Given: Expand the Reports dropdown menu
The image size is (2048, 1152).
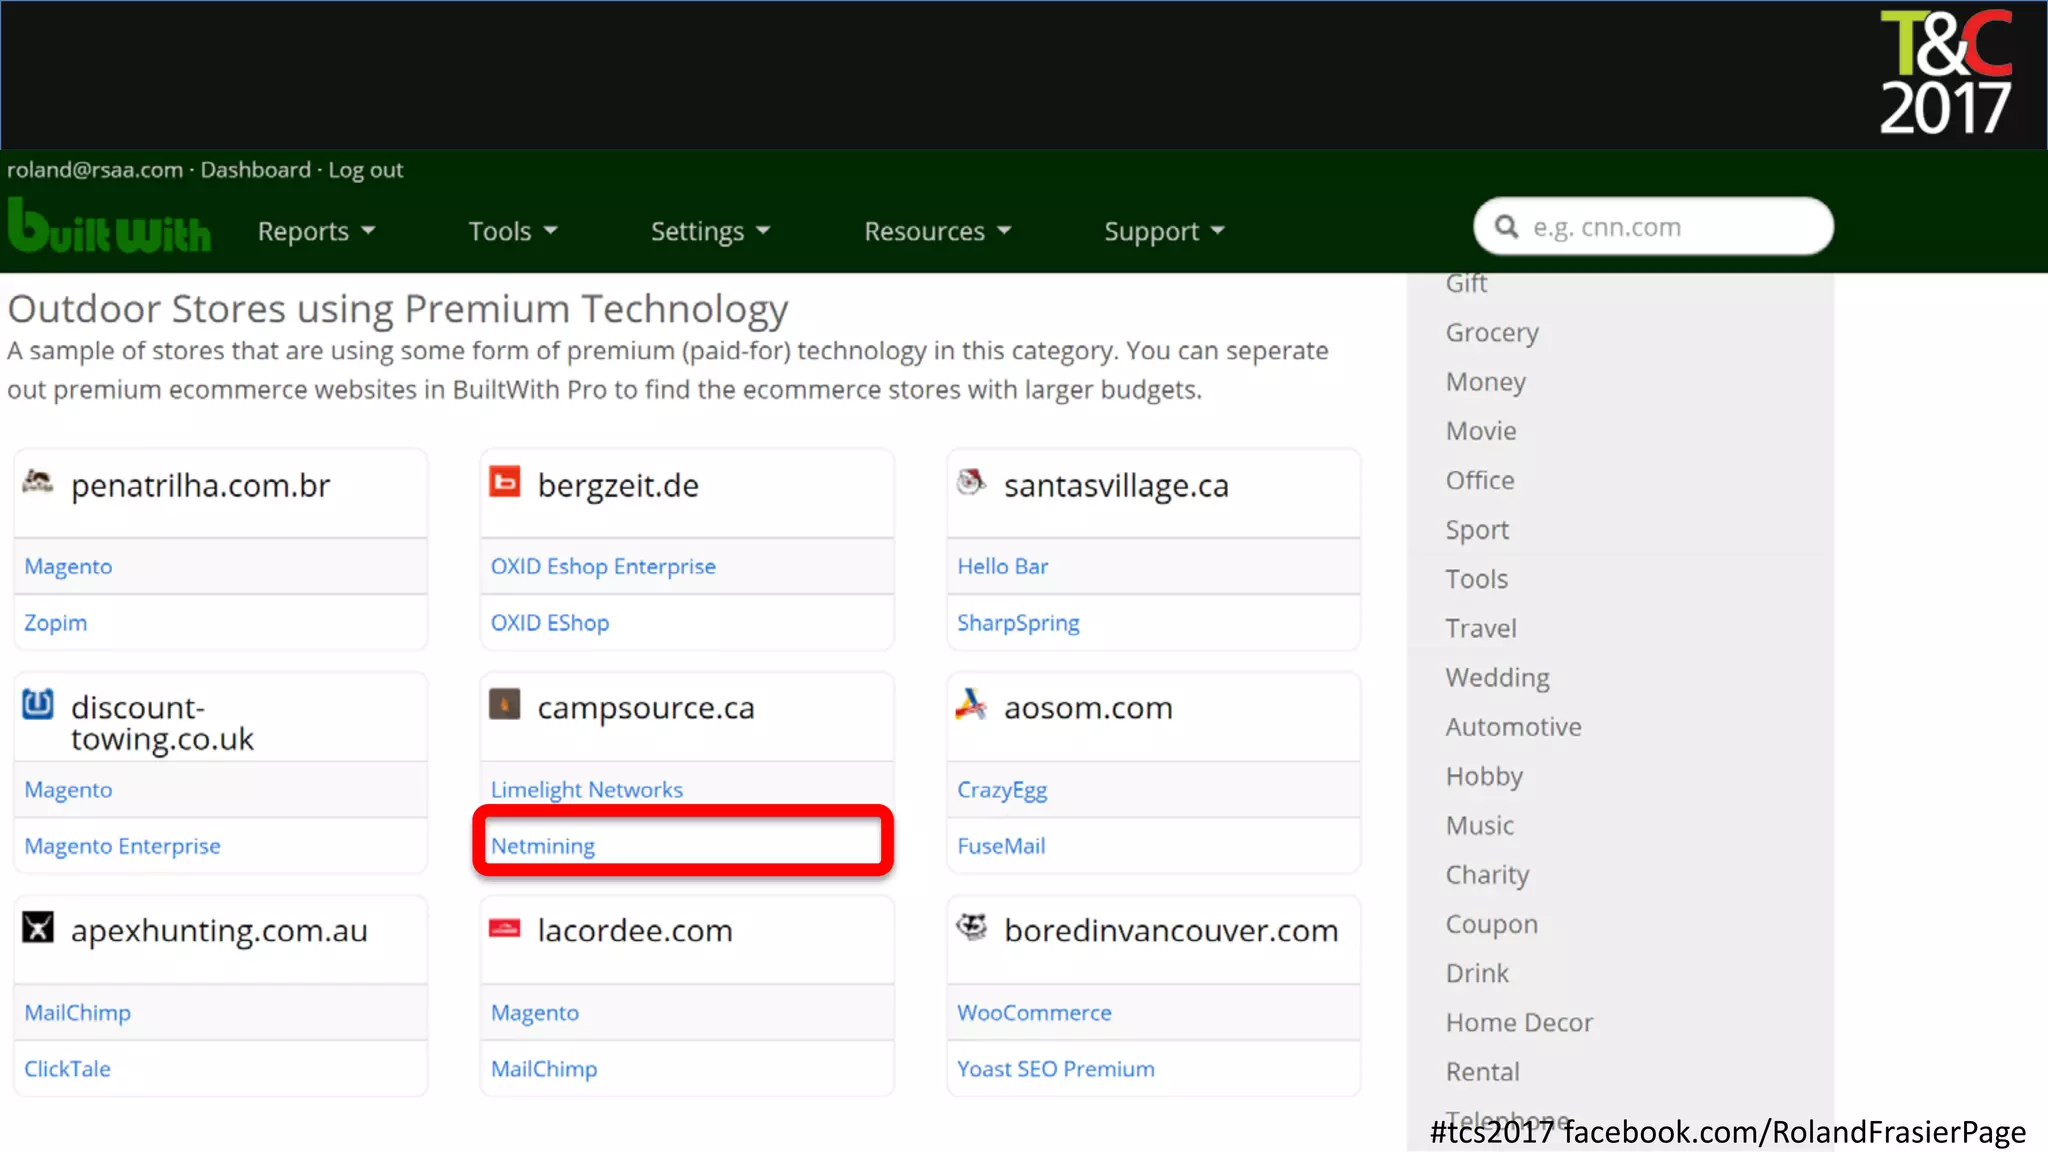Looking at the screenshot, I should click(x=316, y=231).
